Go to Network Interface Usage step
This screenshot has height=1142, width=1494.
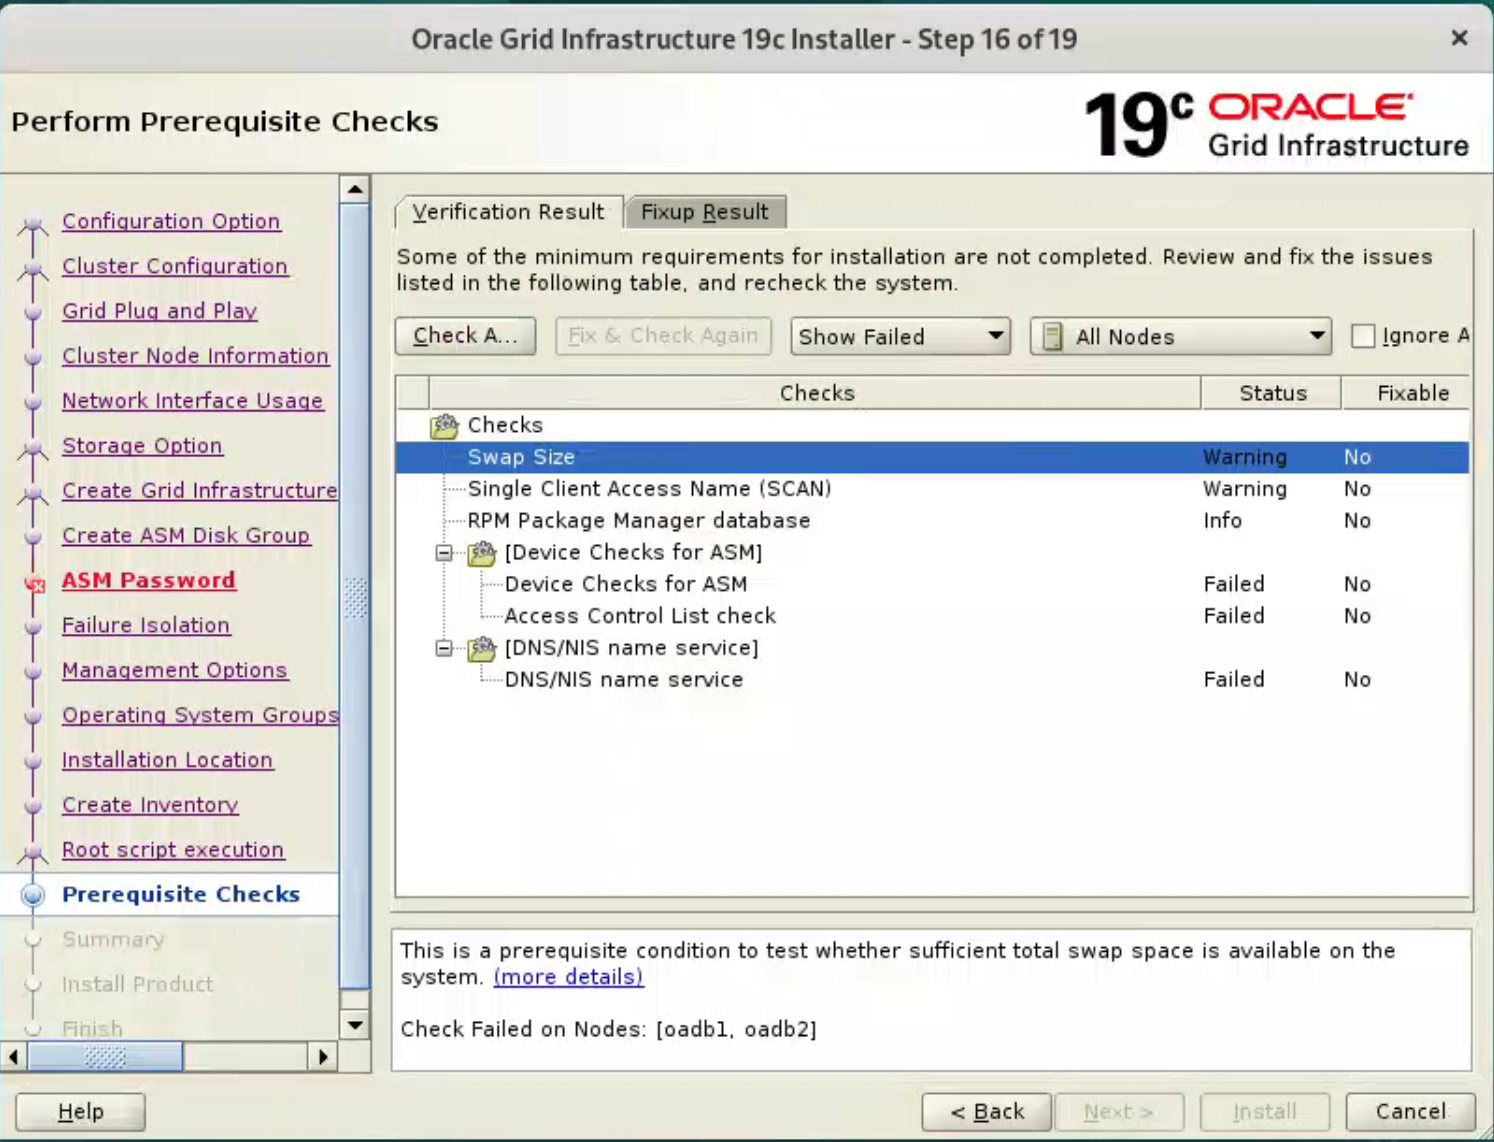pyautogui.click(x=192, y=401)
